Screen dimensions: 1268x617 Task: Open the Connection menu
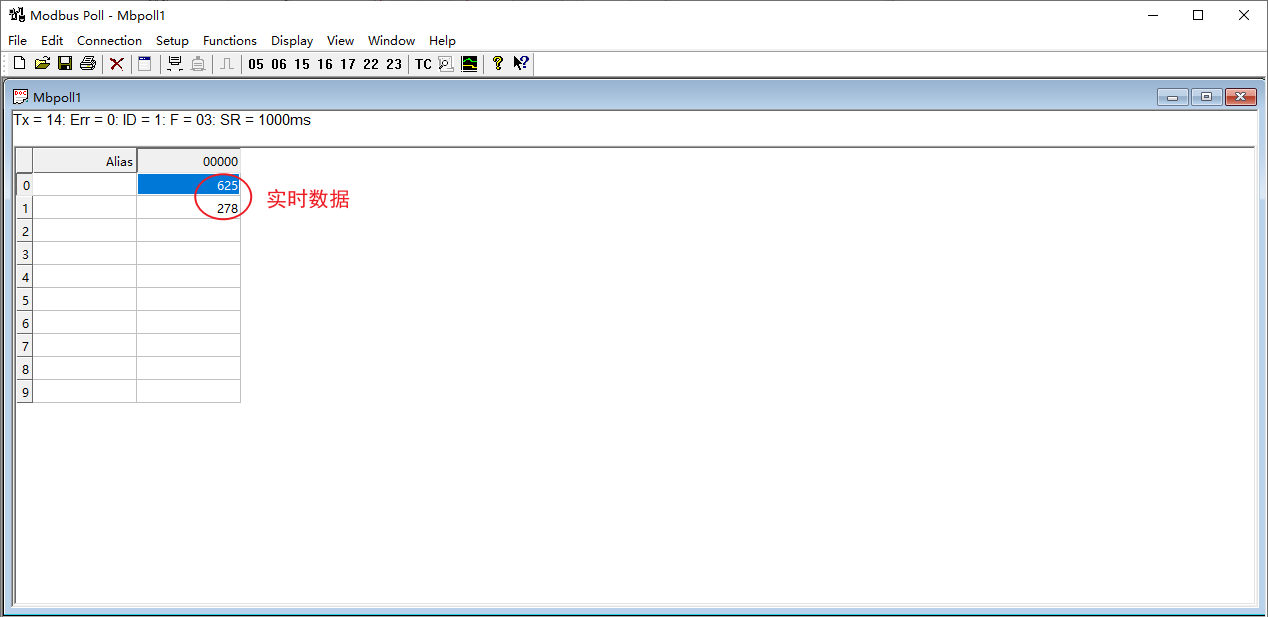109,41
